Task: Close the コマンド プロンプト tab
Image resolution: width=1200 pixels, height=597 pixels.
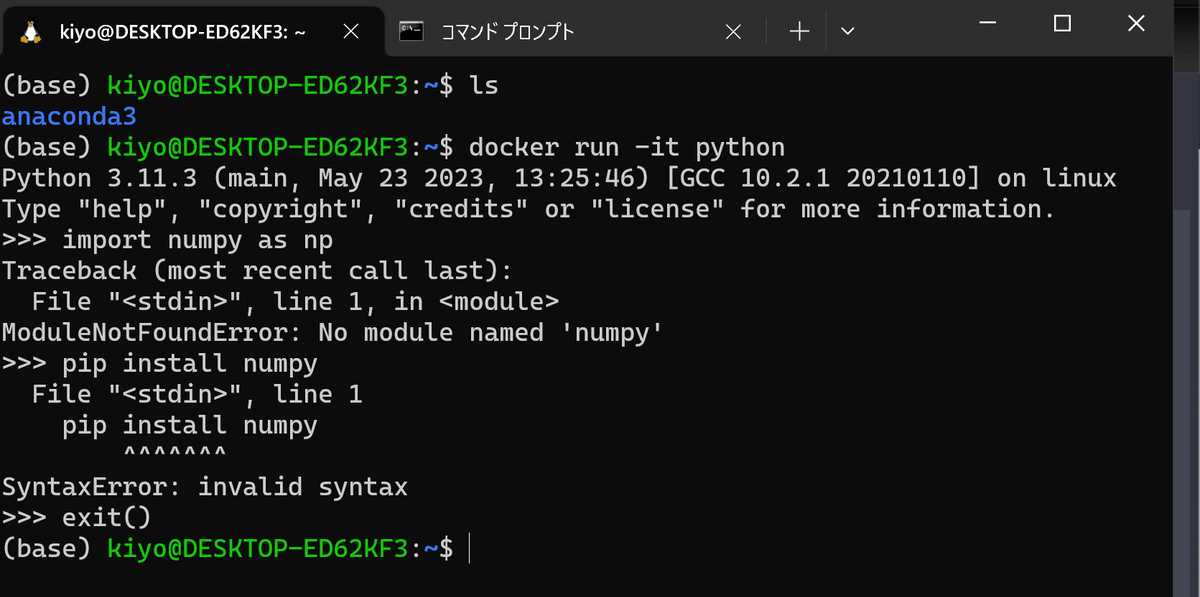Action: [732, 32]
